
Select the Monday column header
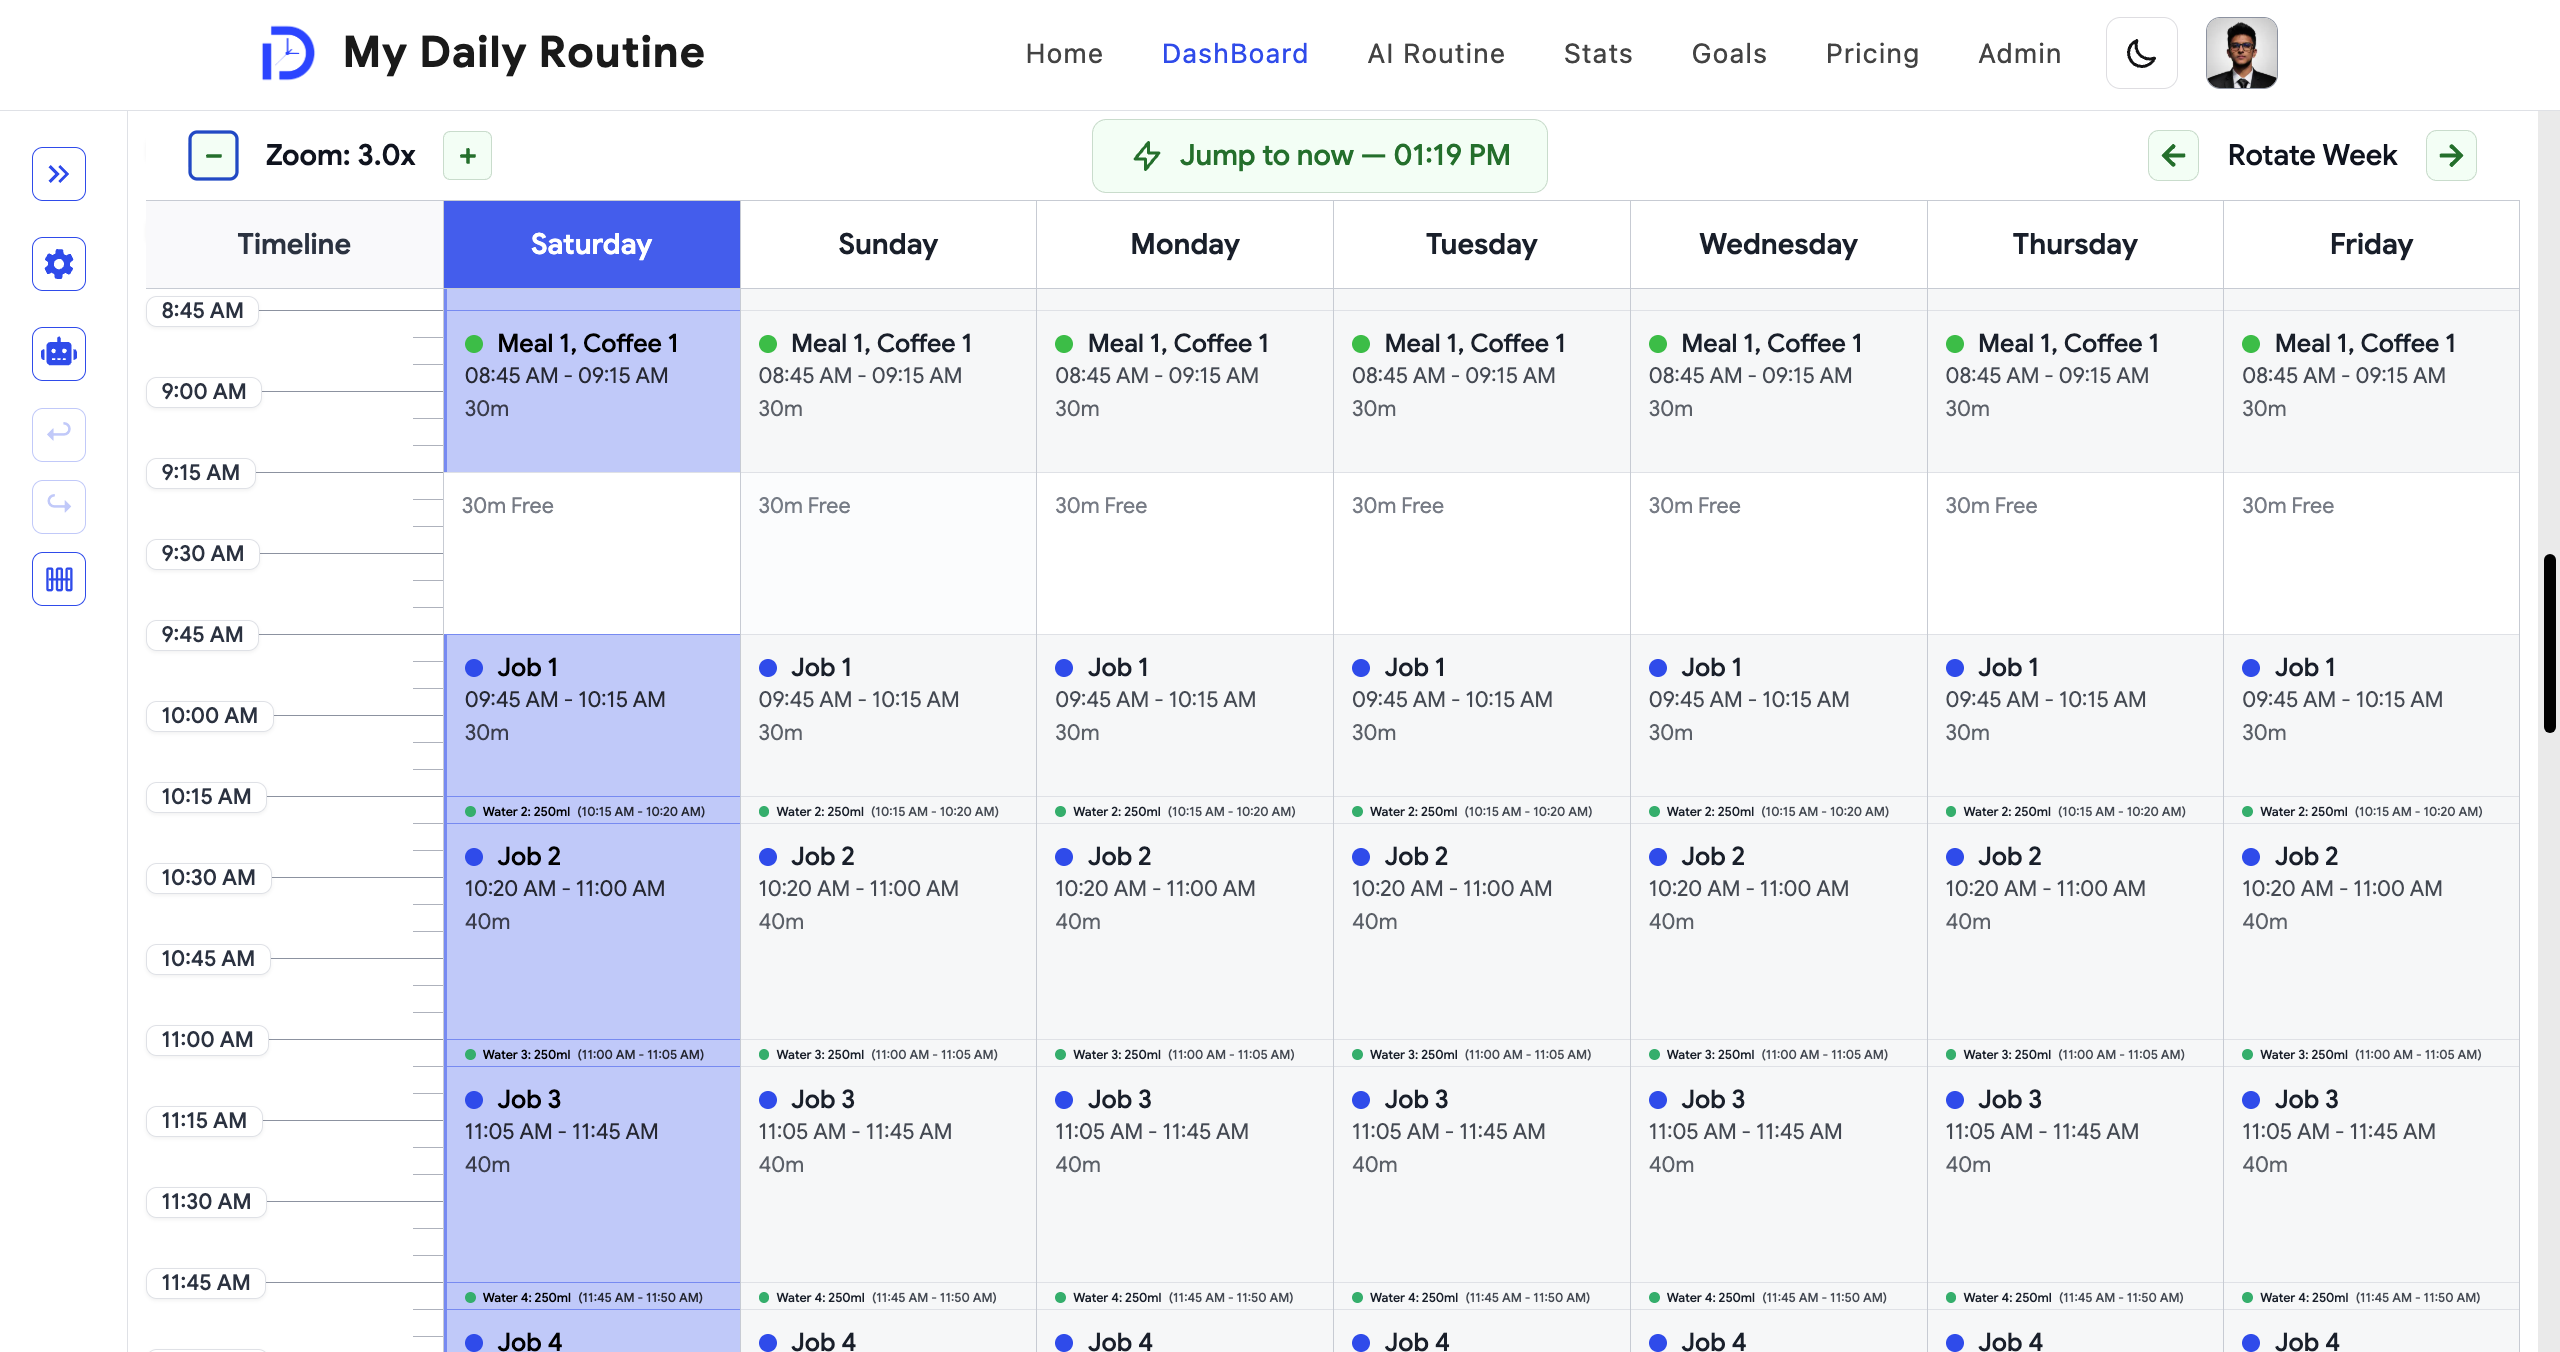tap(1185, 244)
